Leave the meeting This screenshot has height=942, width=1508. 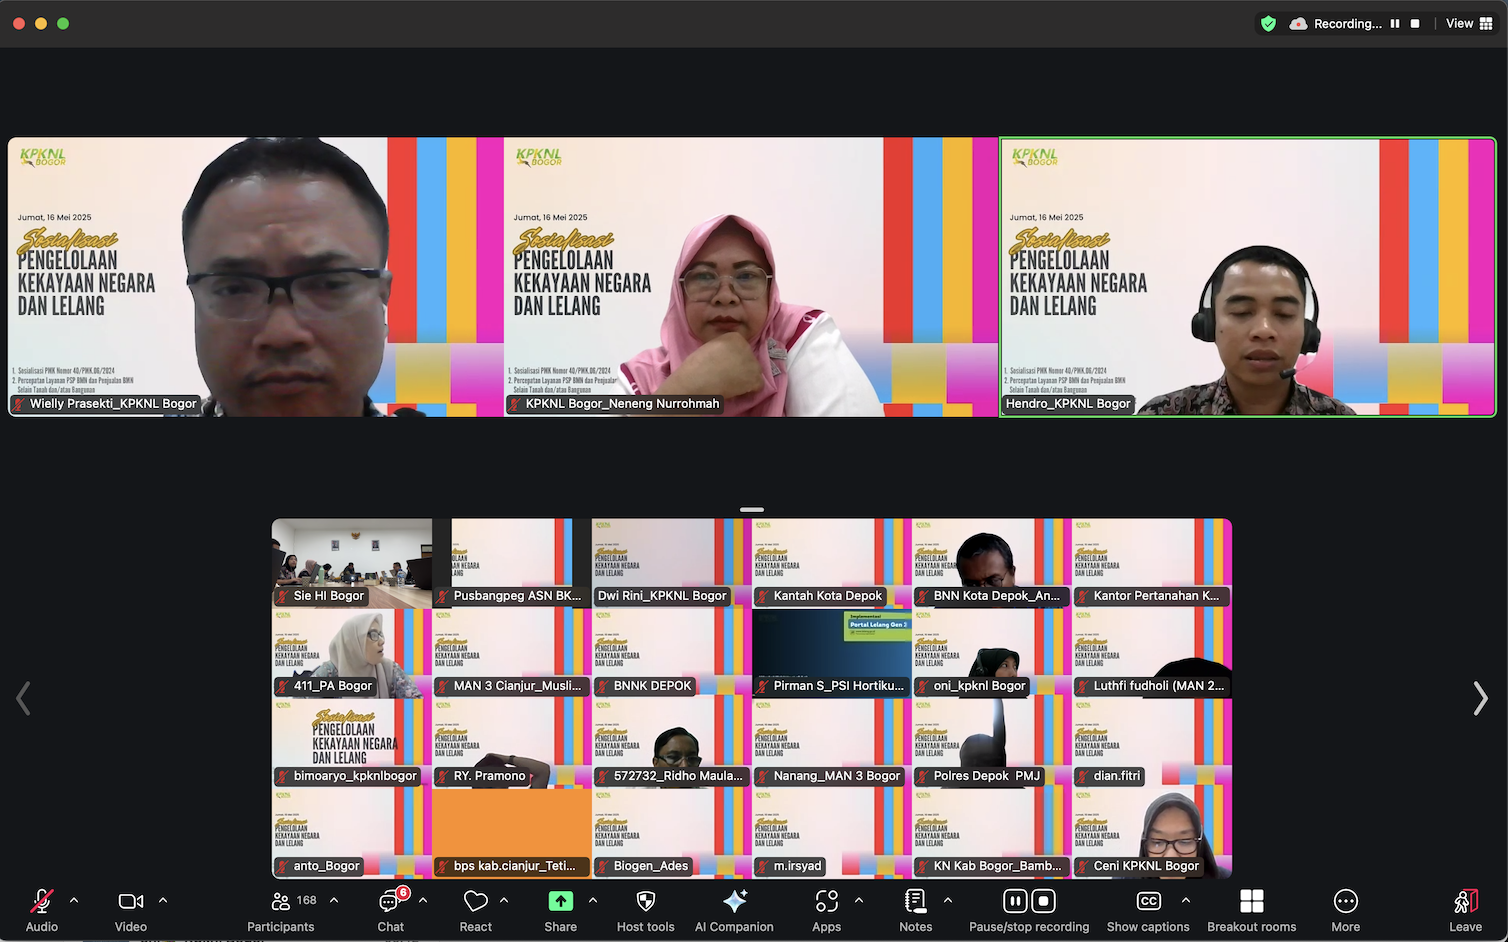point(1465,902)
